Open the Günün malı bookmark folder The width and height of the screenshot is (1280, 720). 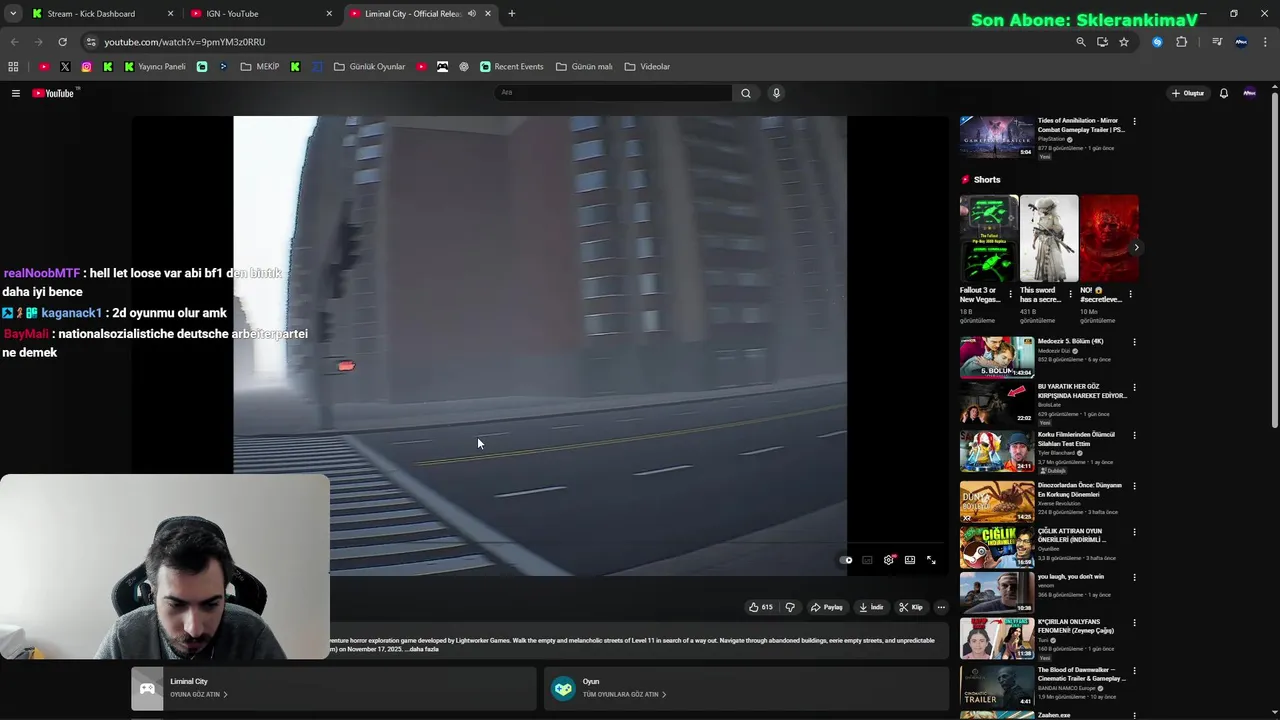point(584,67)
